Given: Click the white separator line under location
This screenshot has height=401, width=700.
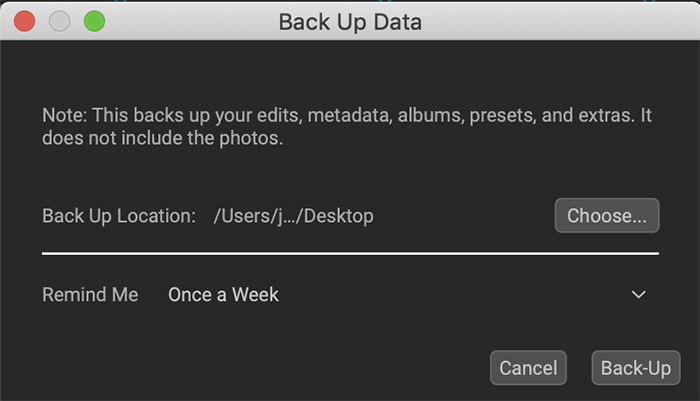Looking at the screenshot, I should 350,253.
